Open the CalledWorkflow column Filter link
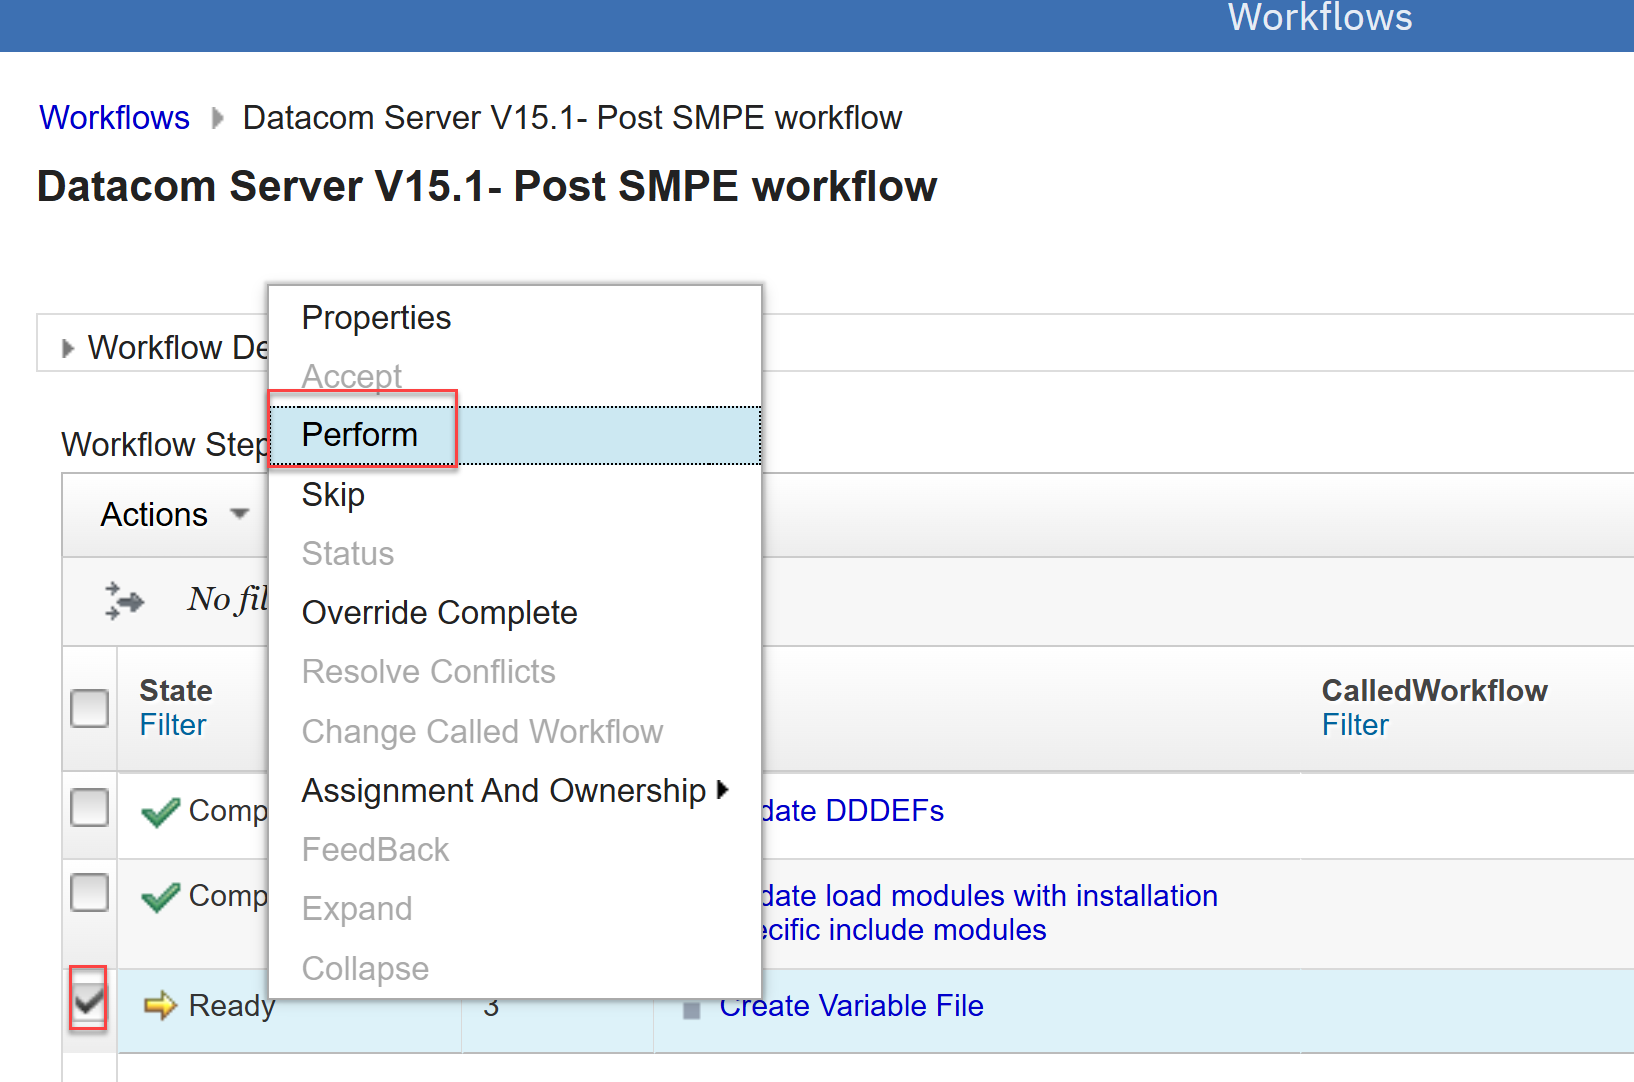The width and height of the screenshot is (1634, 1082). pyautogui.click(x=1355, y=725)
